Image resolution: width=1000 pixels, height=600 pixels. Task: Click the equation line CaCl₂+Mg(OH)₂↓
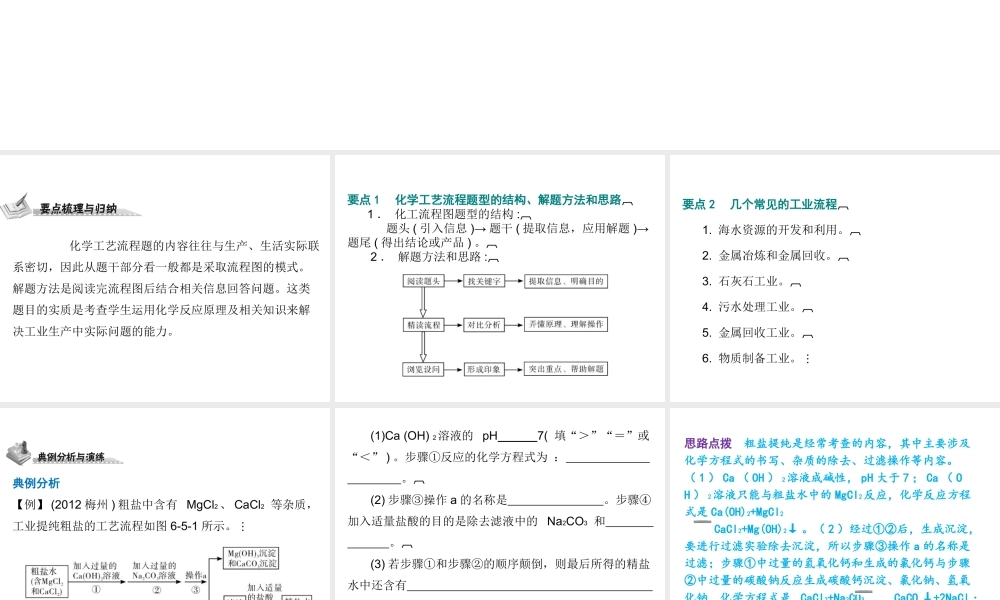coord(756,529)
